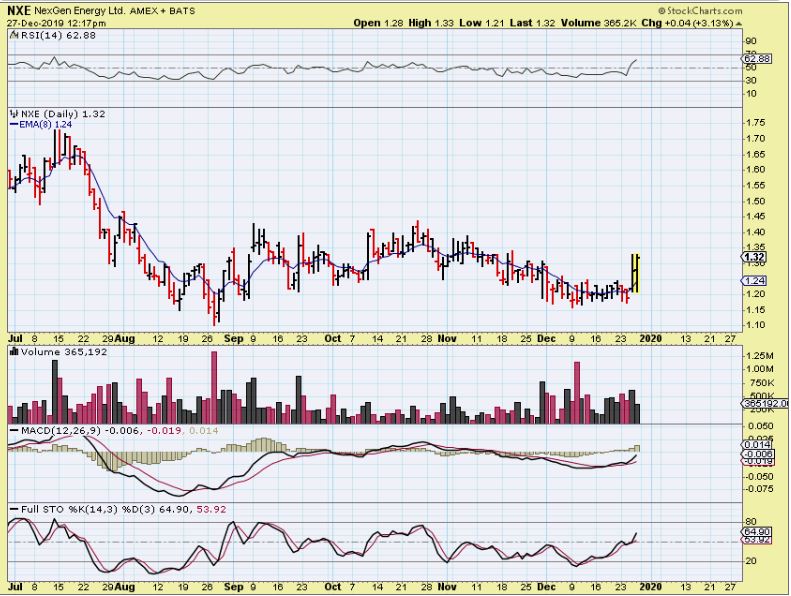
Task: Click the histogram icon beside Volume label
Action: point(14,352)
